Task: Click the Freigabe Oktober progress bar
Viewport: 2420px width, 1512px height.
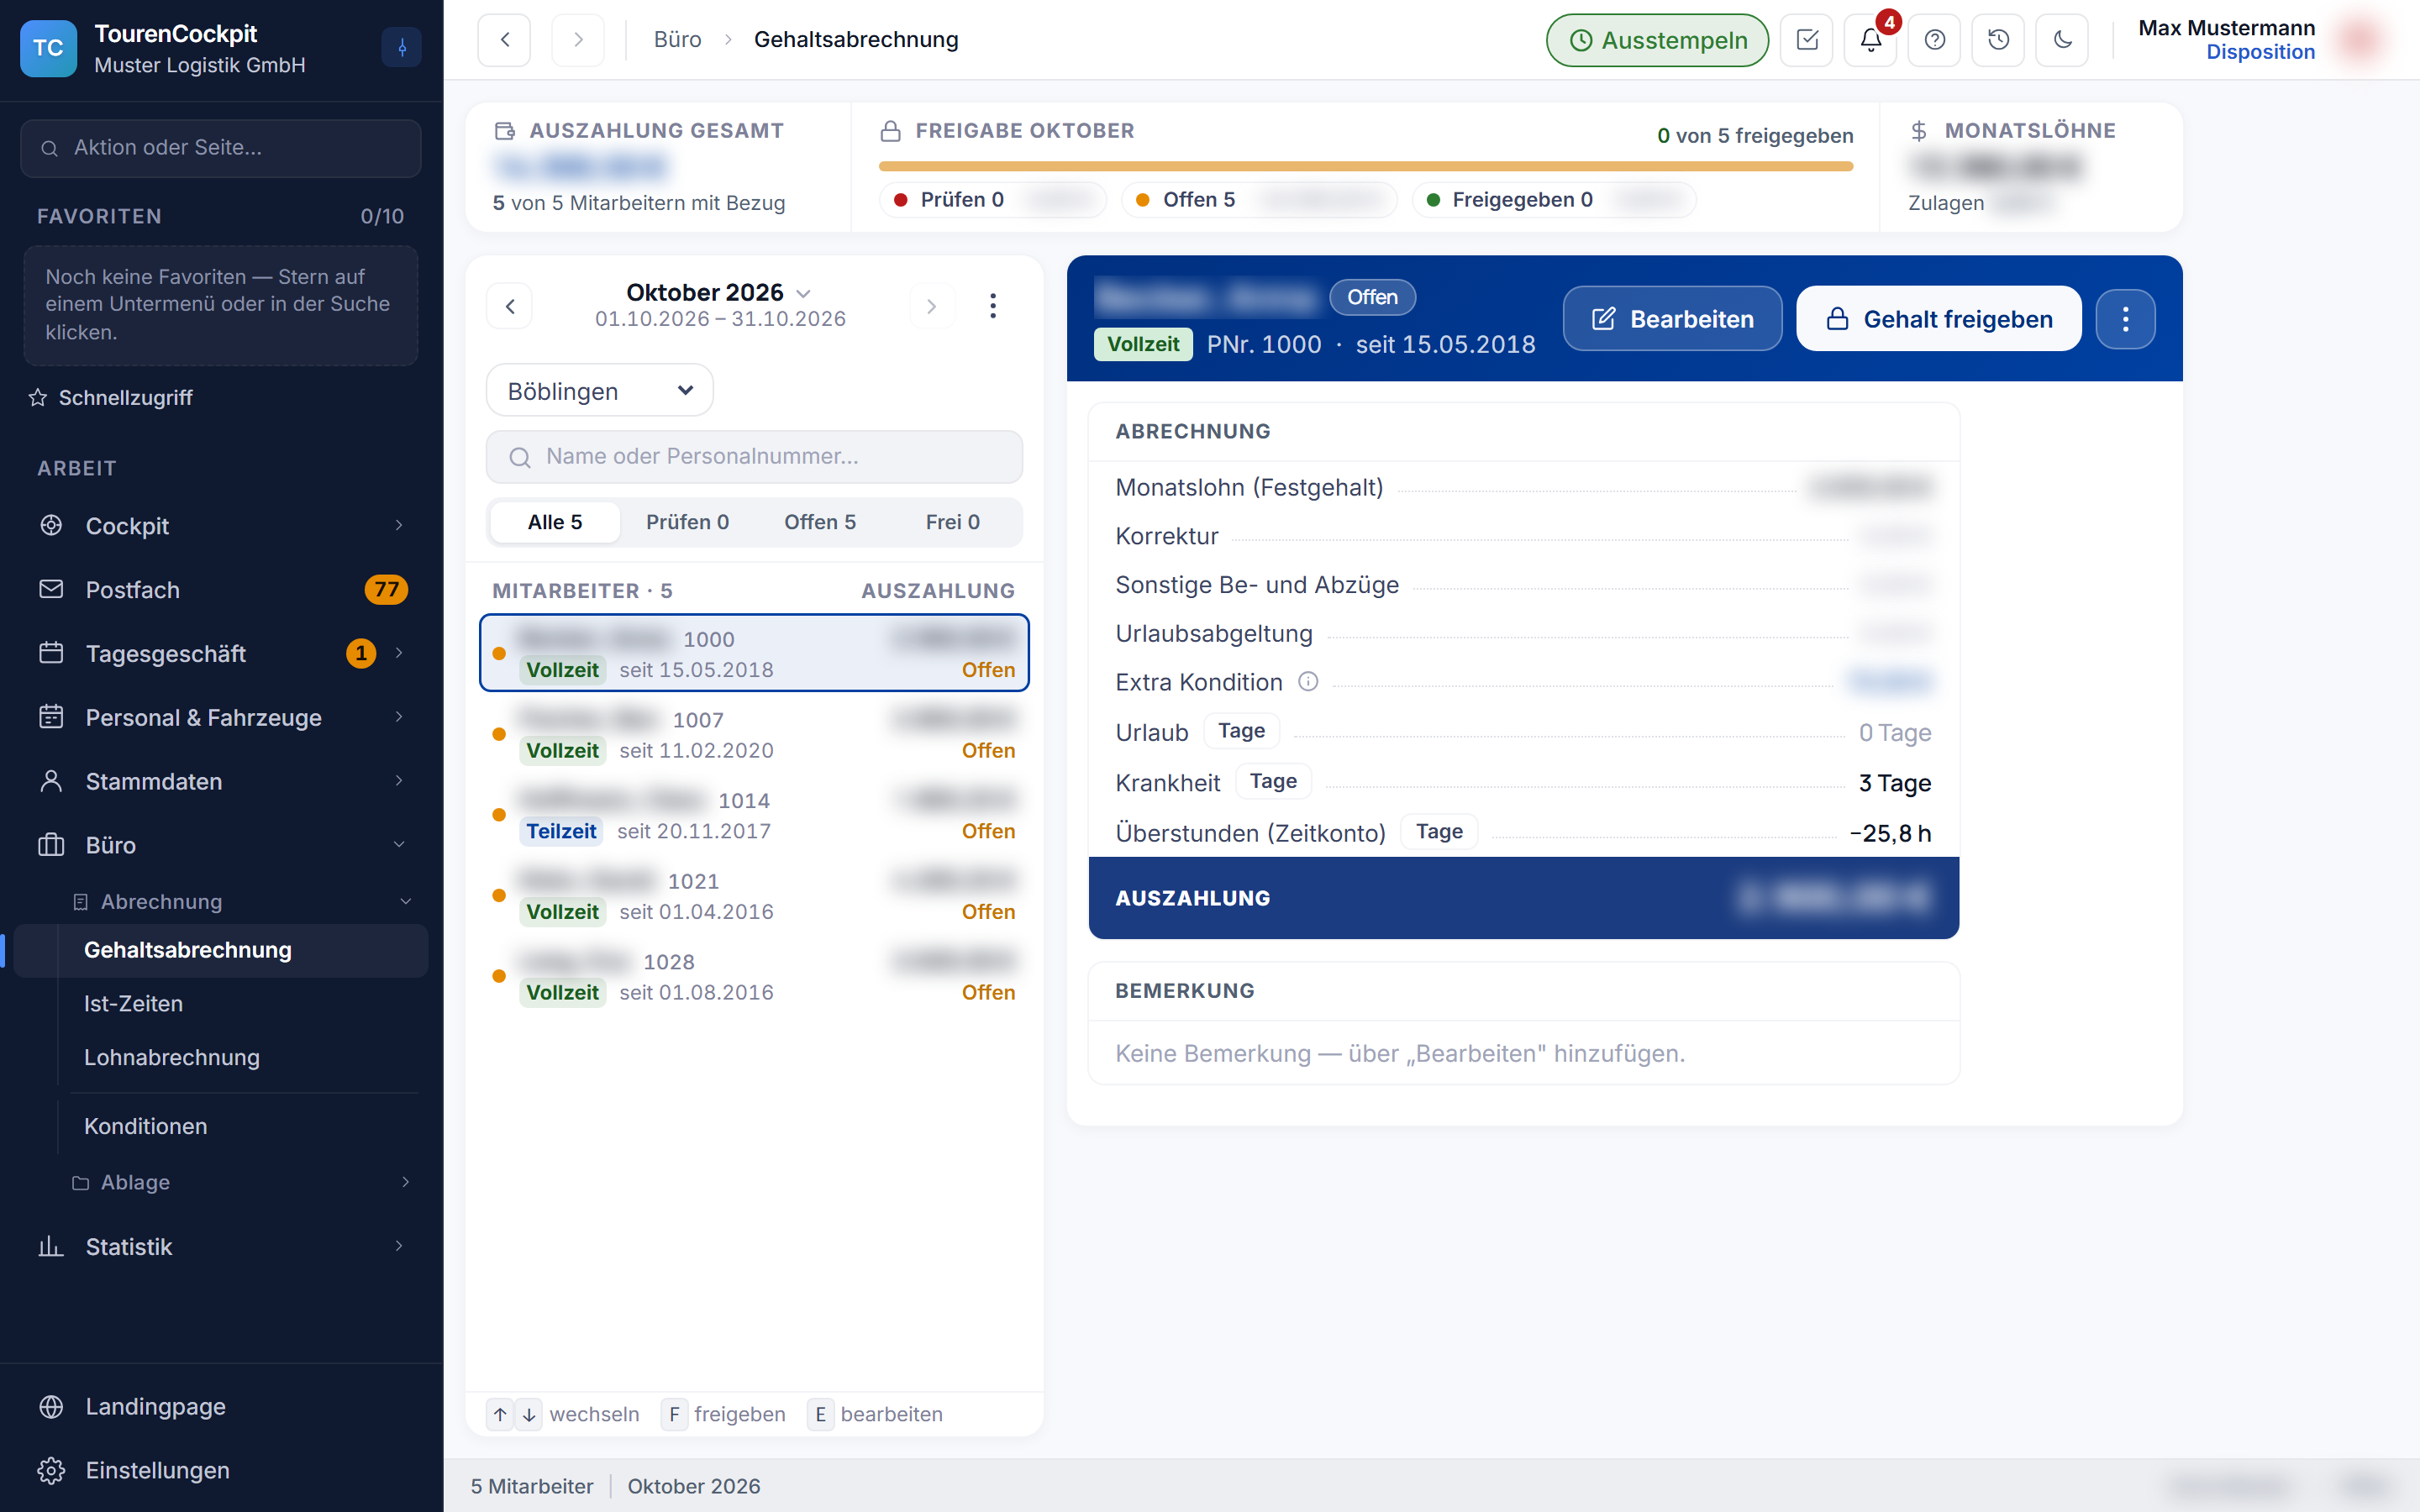Action: (1365, 166)
